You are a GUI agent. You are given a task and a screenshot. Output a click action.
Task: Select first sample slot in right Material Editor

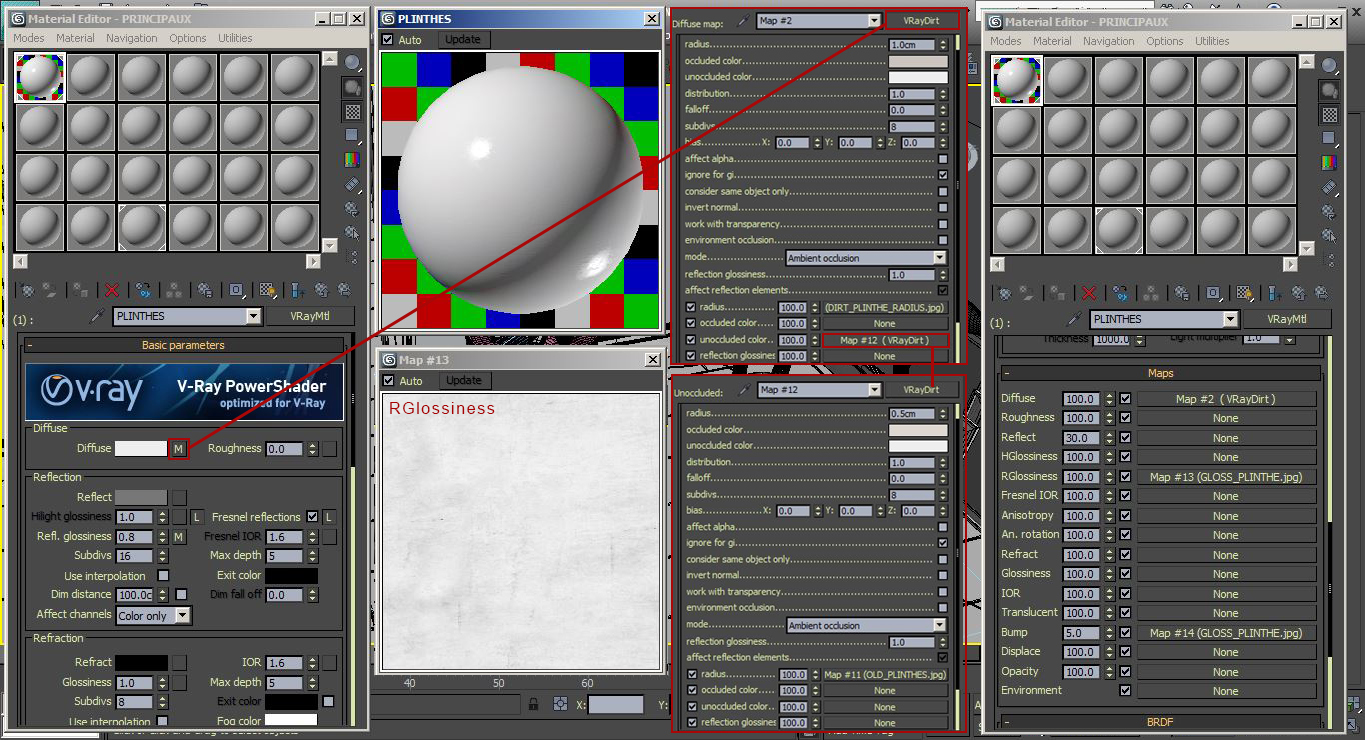tap(1016, 80)
